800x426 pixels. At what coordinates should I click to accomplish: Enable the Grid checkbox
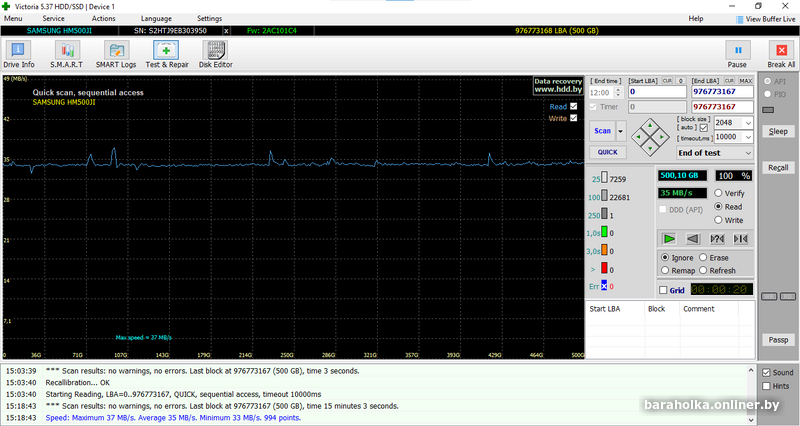(x=663, y=290)
